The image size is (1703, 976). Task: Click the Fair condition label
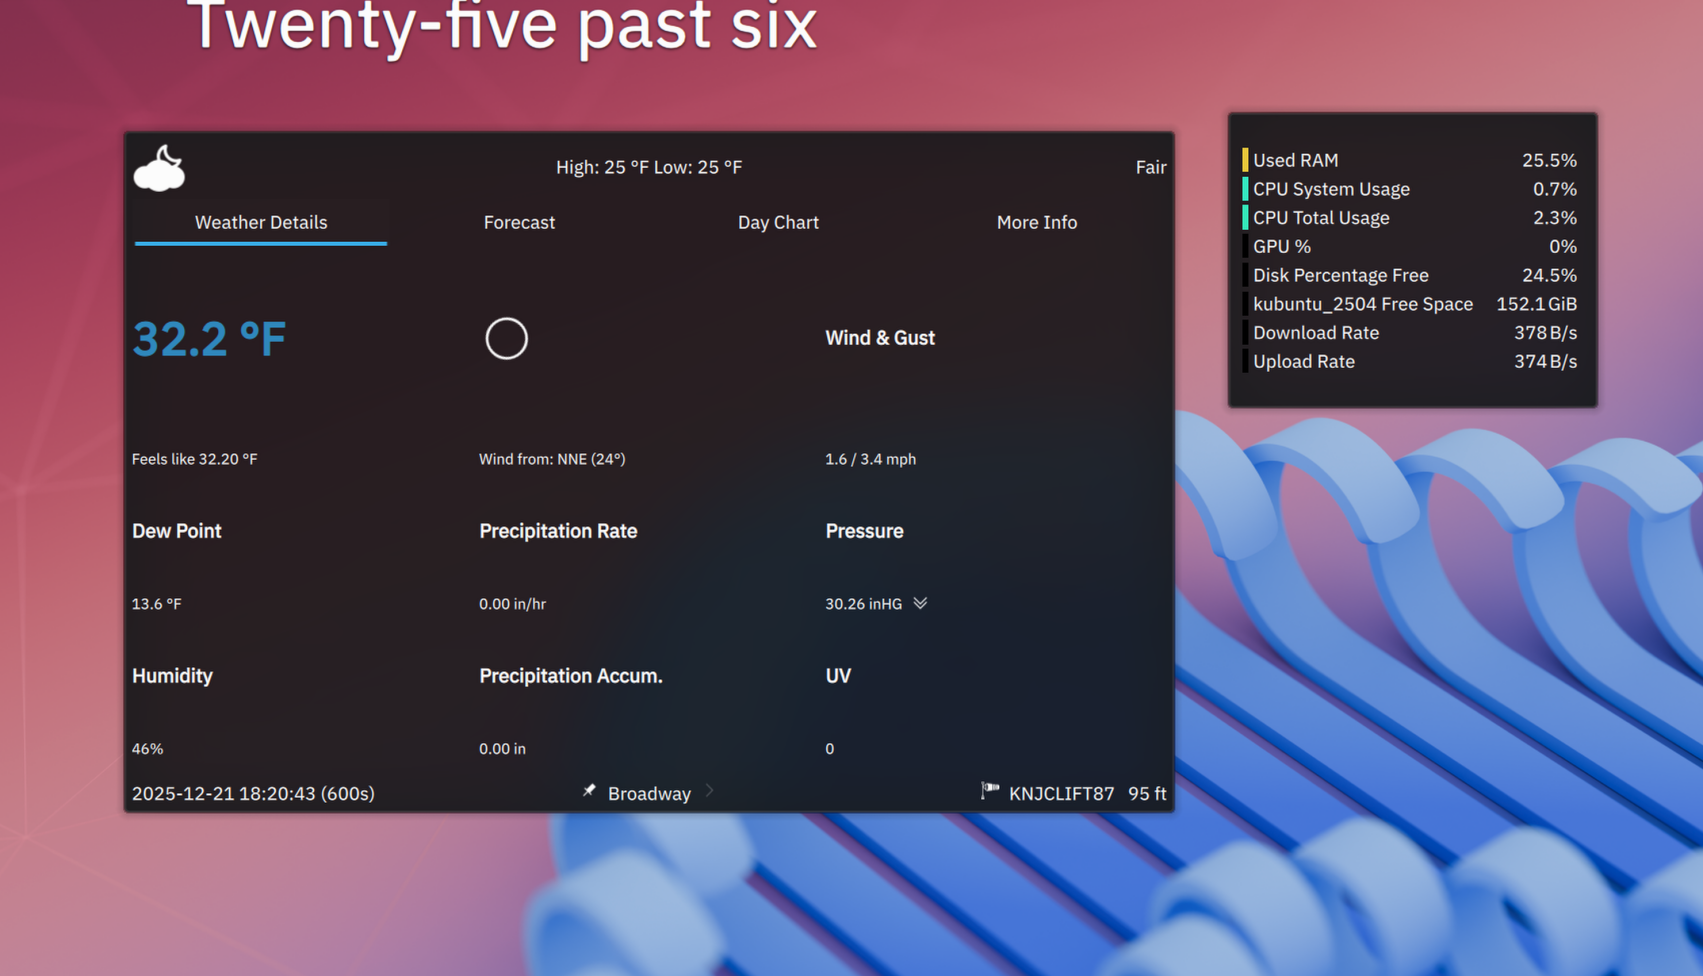[x=1151, y=167]
